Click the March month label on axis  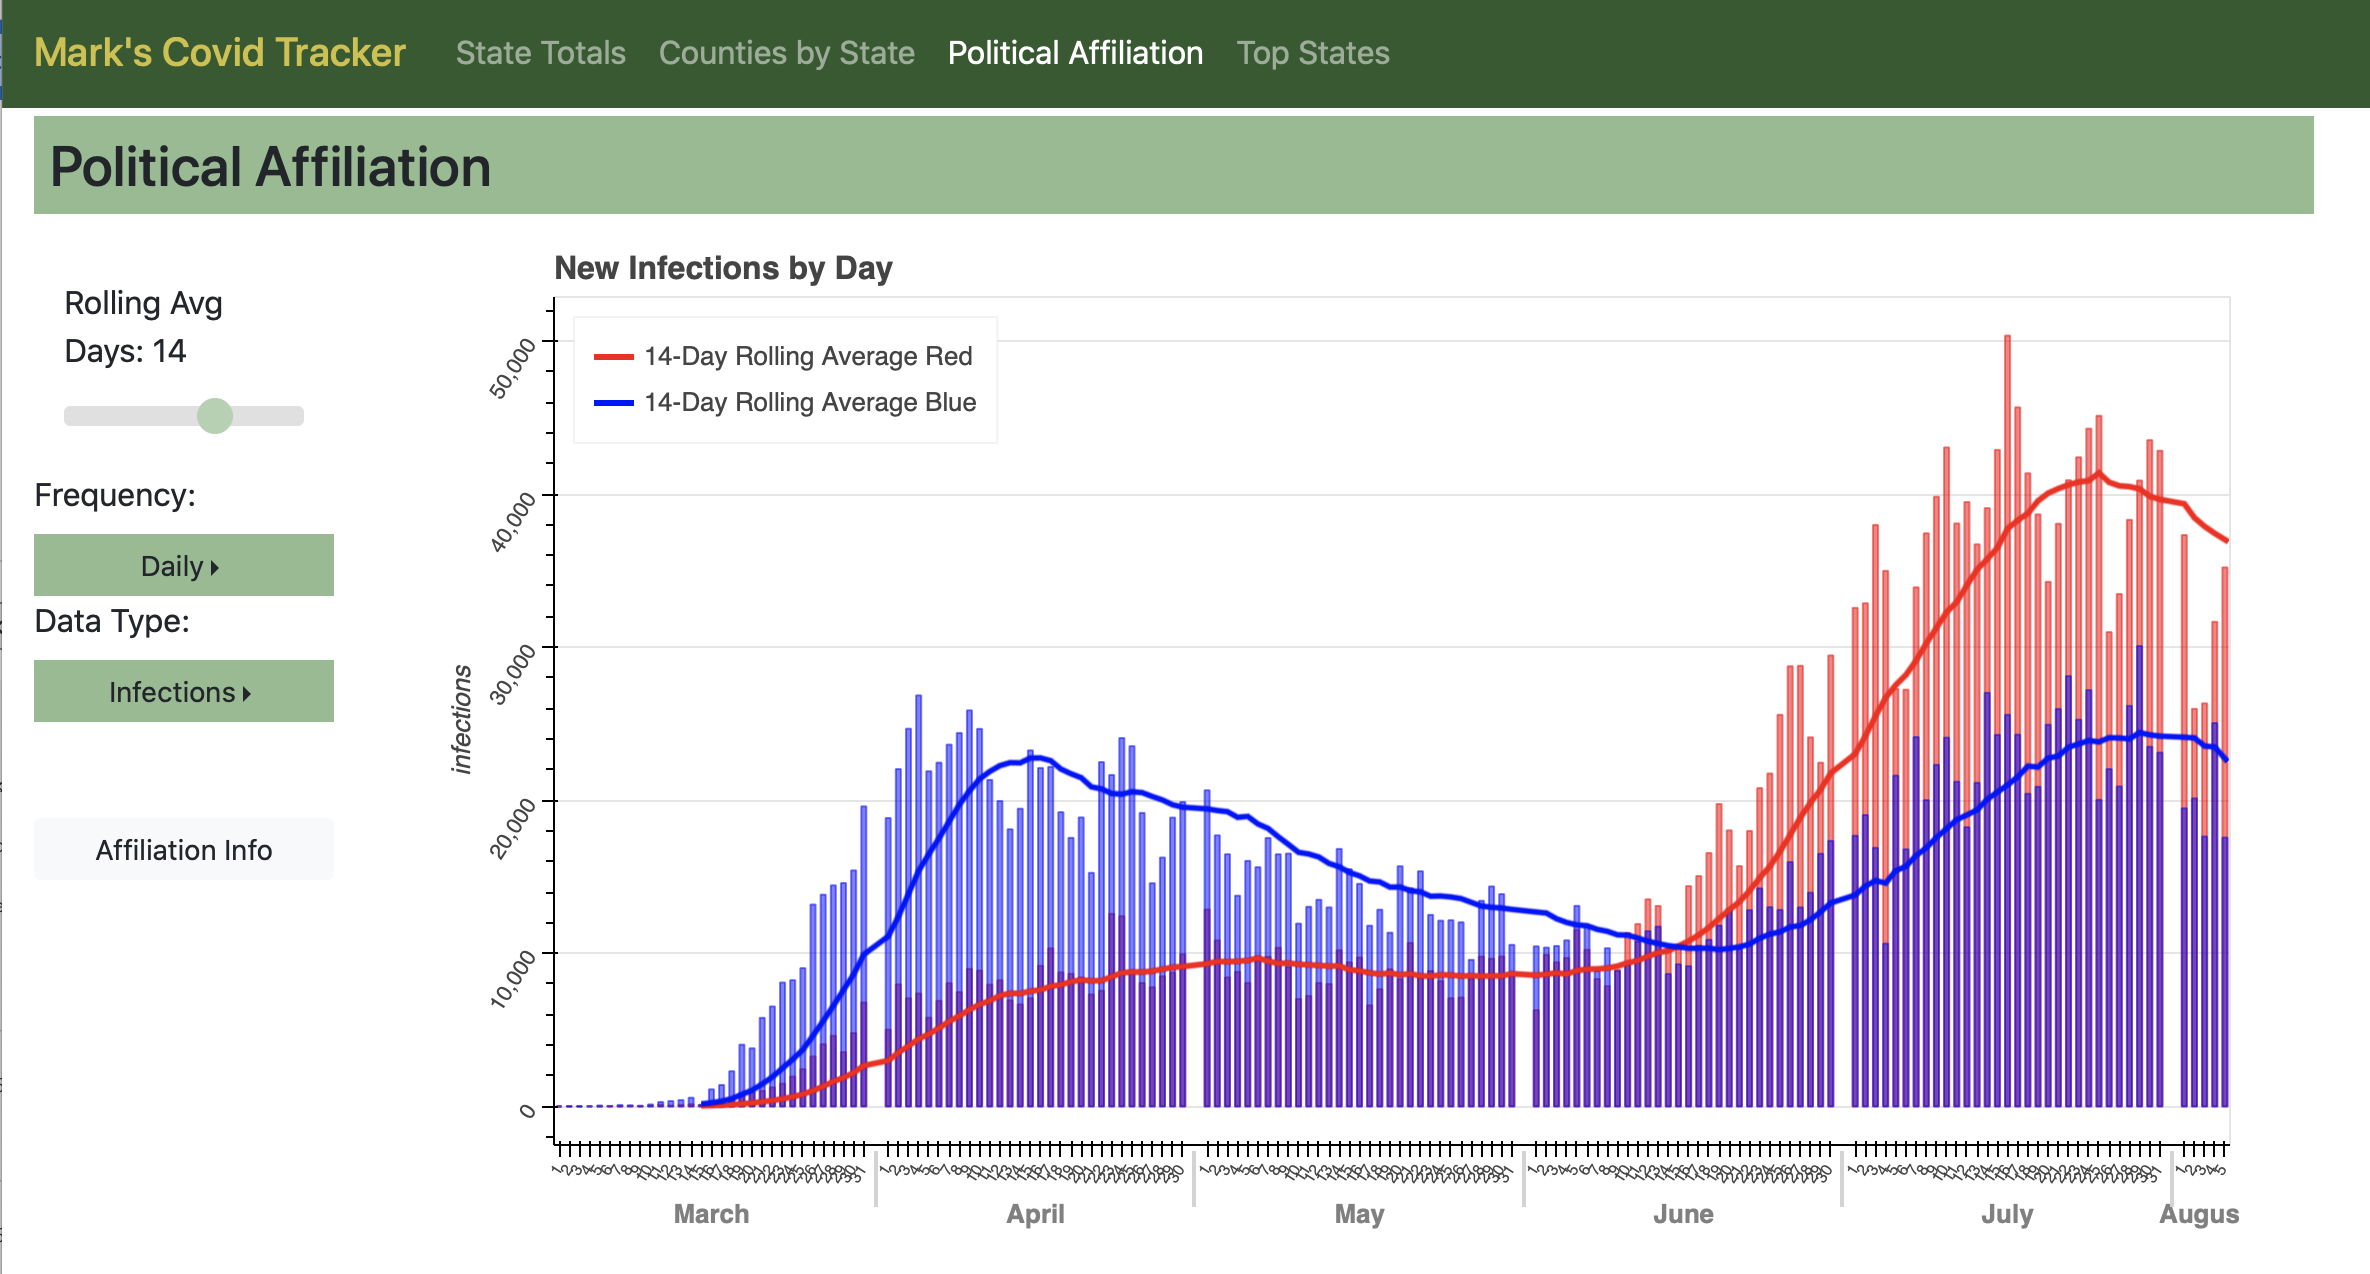coord(711,1214)
